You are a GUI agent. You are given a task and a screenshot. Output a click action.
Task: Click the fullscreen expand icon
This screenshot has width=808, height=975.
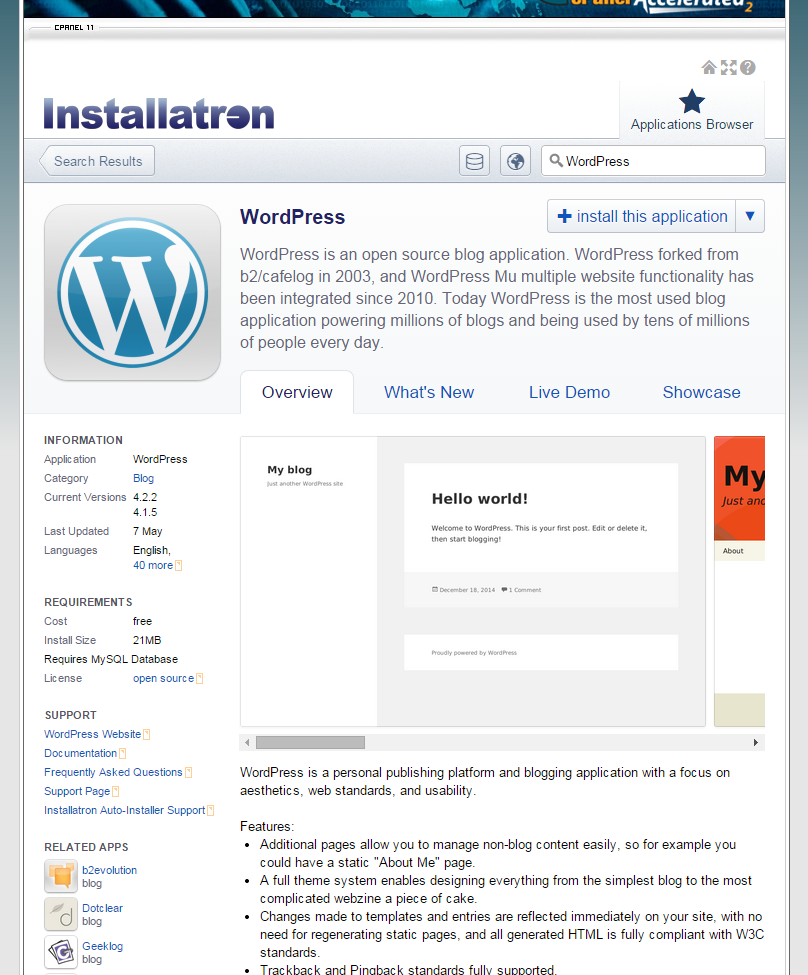pos(728,67)
